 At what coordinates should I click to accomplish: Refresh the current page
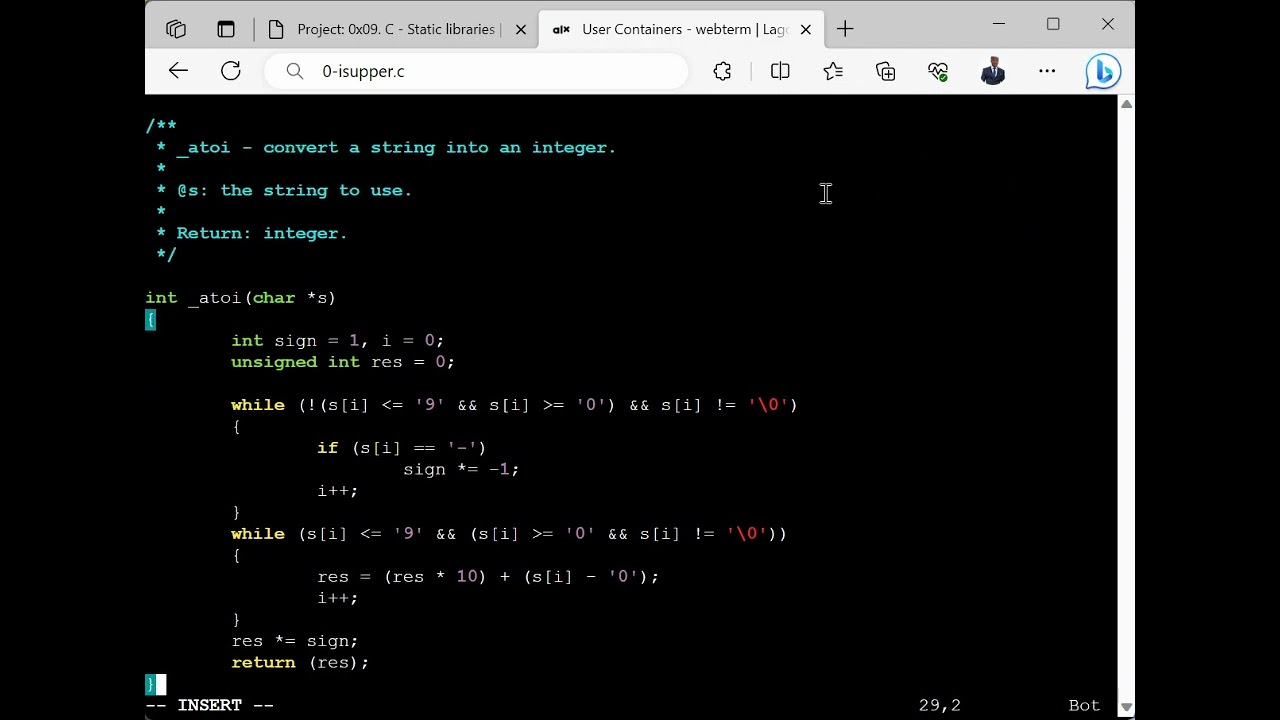point(231,71)
